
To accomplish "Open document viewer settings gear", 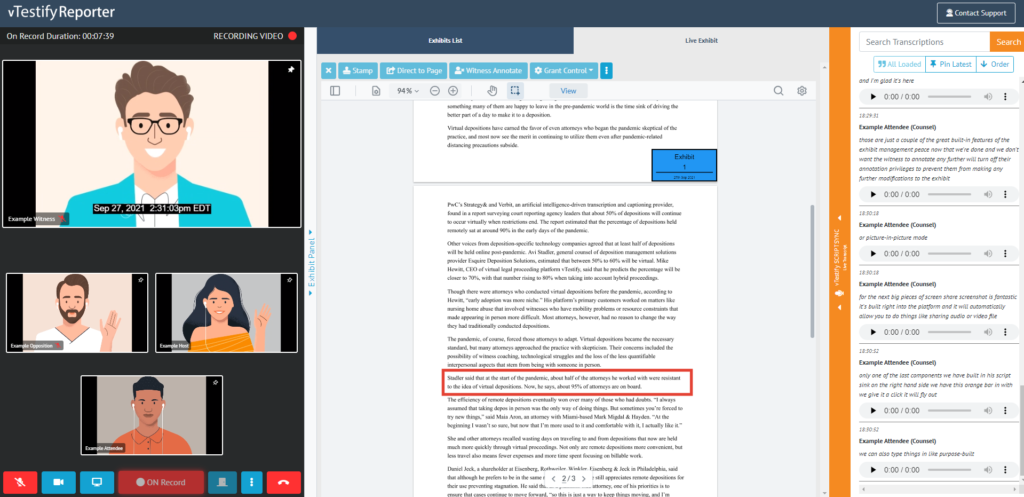I will click(802, 91).
